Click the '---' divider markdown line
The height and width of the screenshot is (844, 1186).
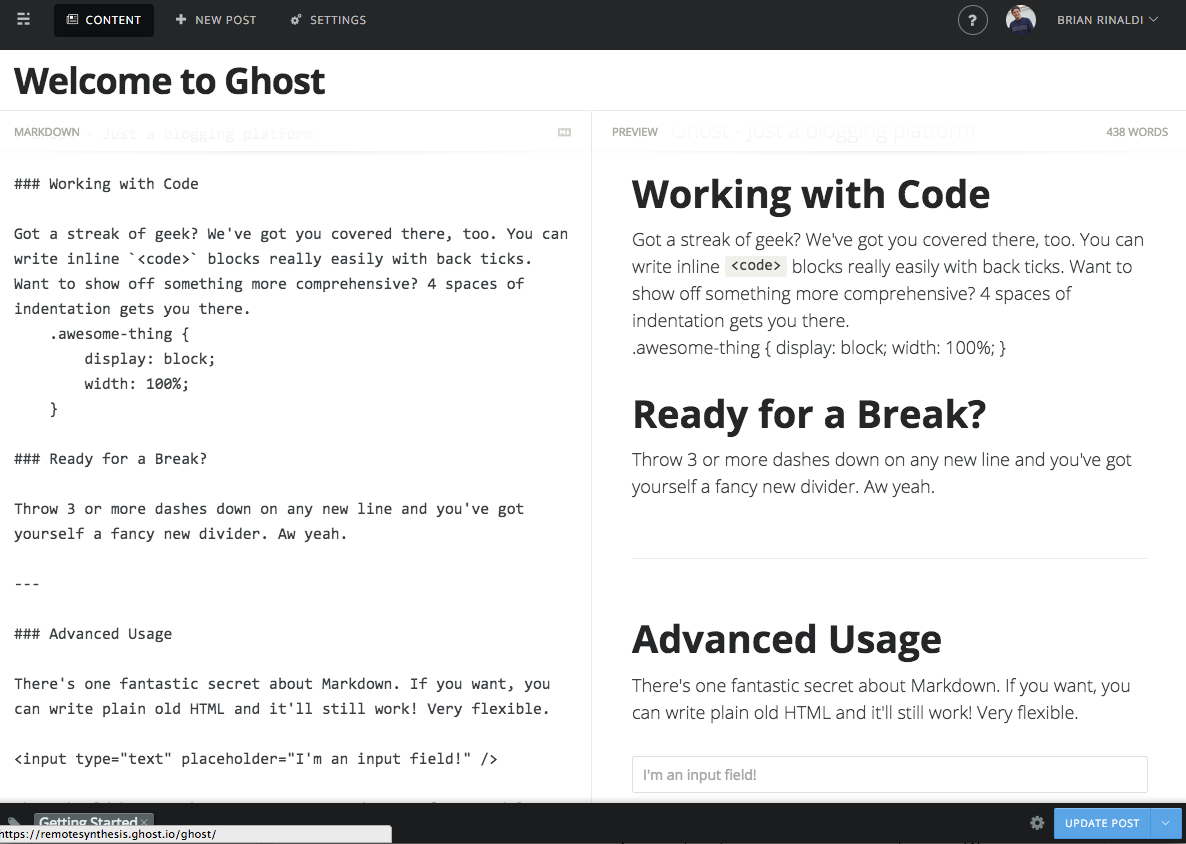tap(26, 584)
